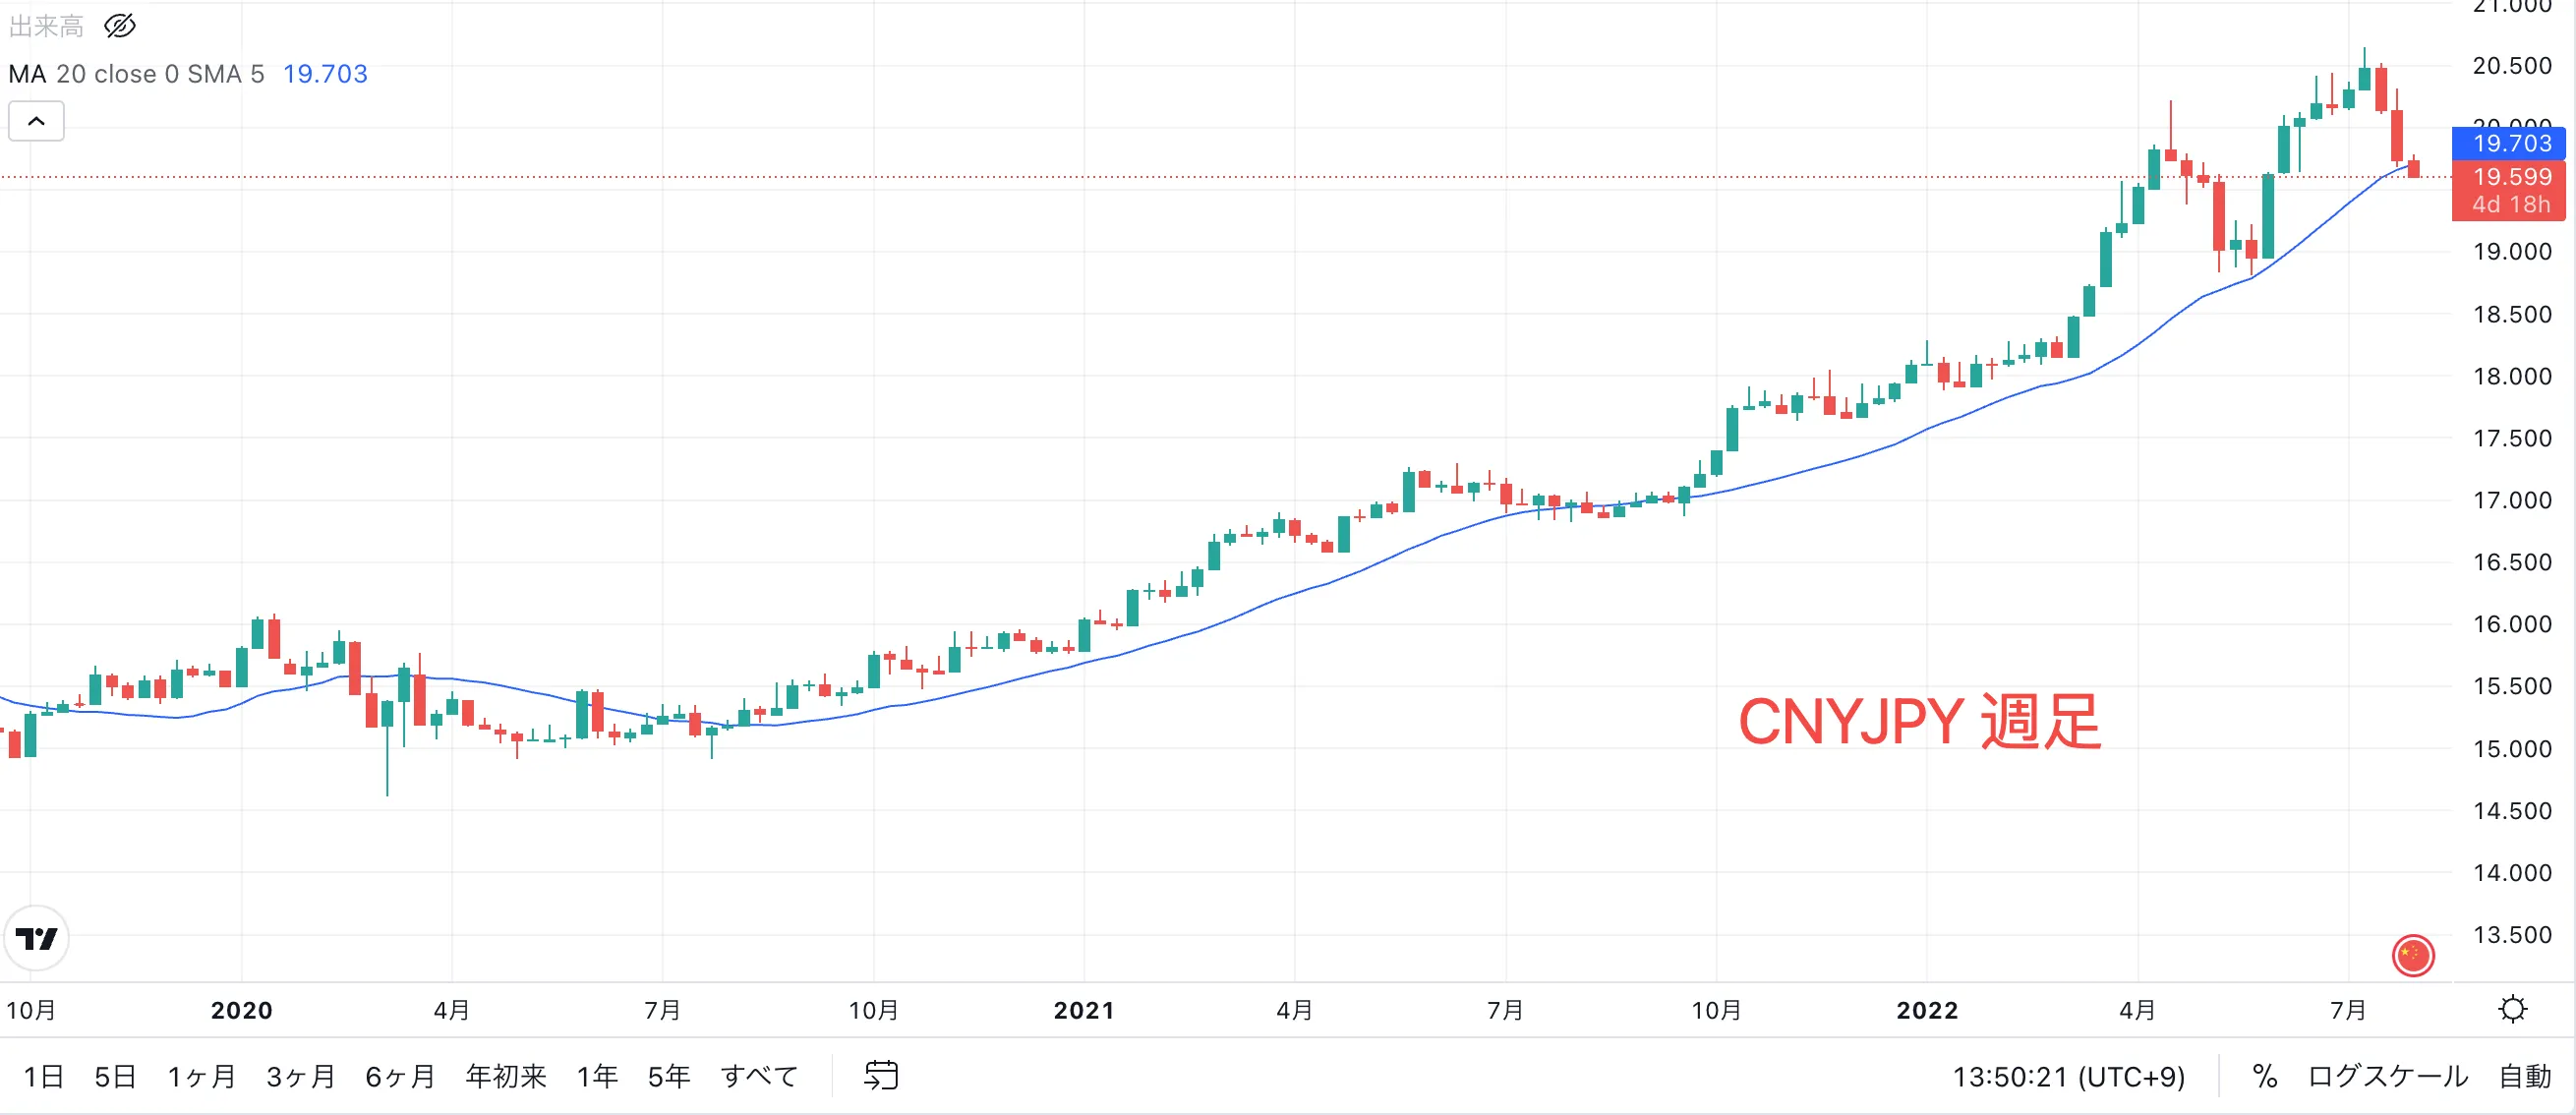Screen dimensions: 2576x1115
Task: Click the blue 19.703 MA price label
Action: click(x=2510, y=143)
